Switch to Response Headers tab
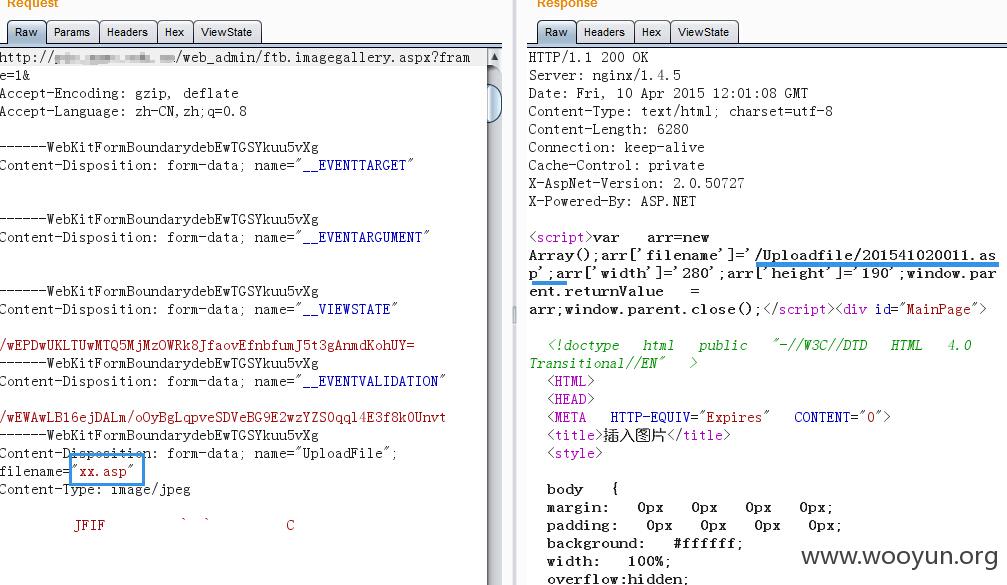Screen dimensions: 1007x585 (604, 32)
